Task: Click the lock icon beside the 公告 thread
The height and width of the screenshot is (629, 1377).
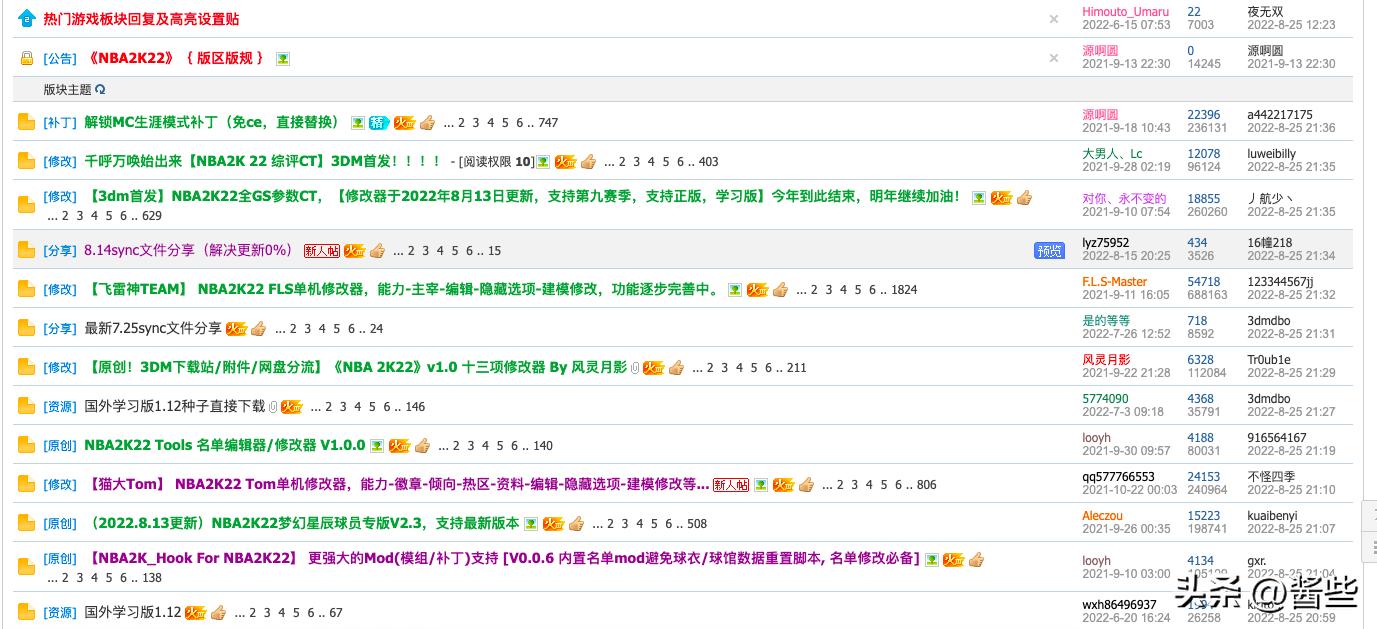Action: (x=27, y=58)
